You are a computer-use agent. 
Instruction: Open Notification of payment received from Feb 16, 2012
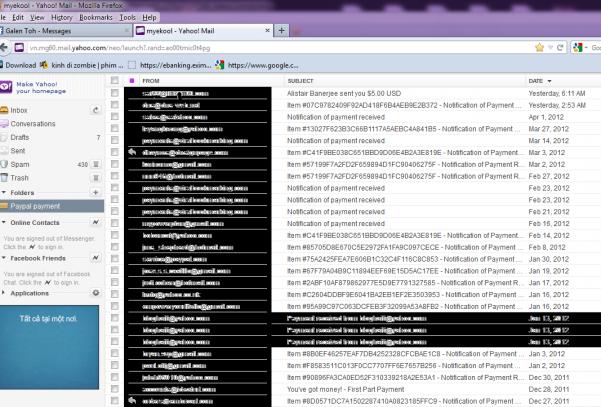coord(336,223)
